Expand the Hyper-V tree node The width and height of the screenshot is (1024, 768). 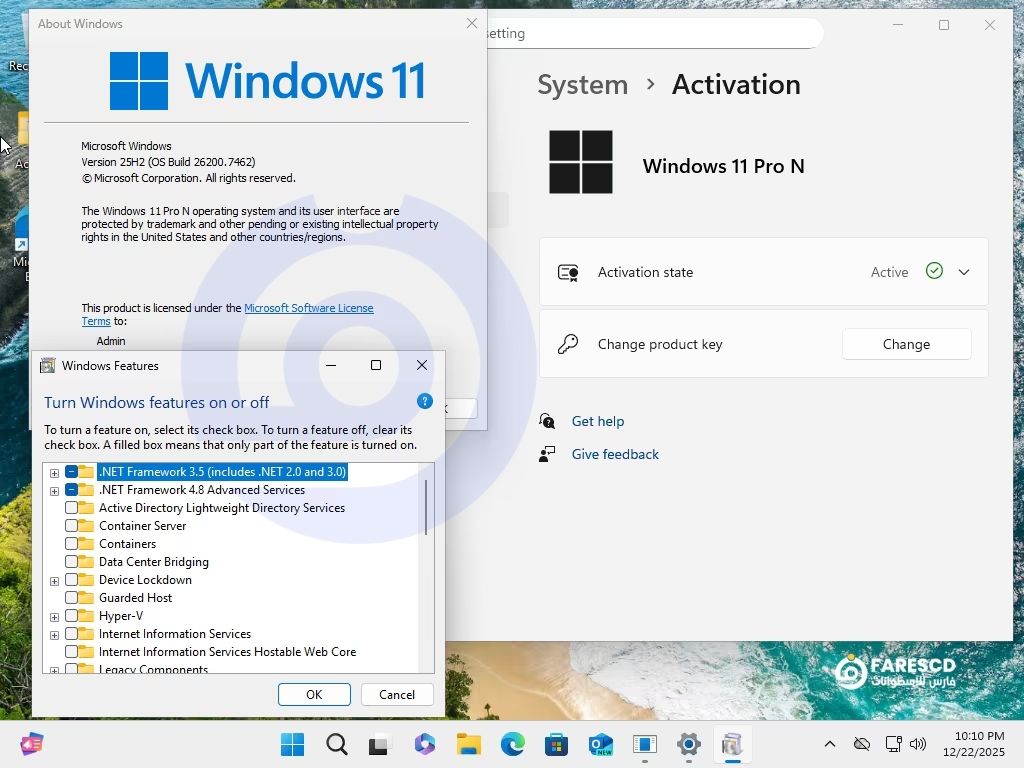[54, 616]
